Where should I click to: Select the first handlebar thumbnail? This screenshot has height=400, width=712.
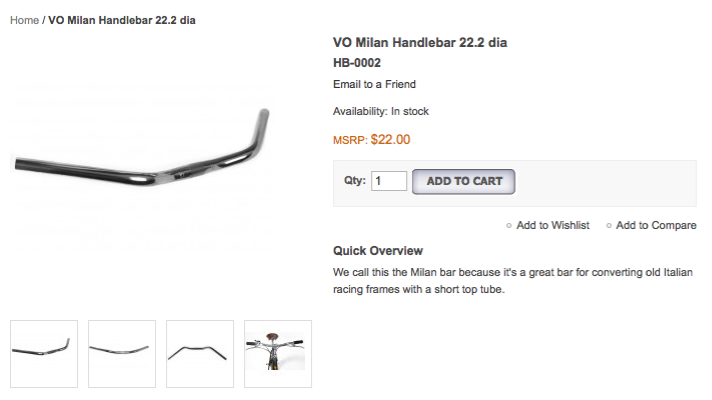(x=44, y=353)
